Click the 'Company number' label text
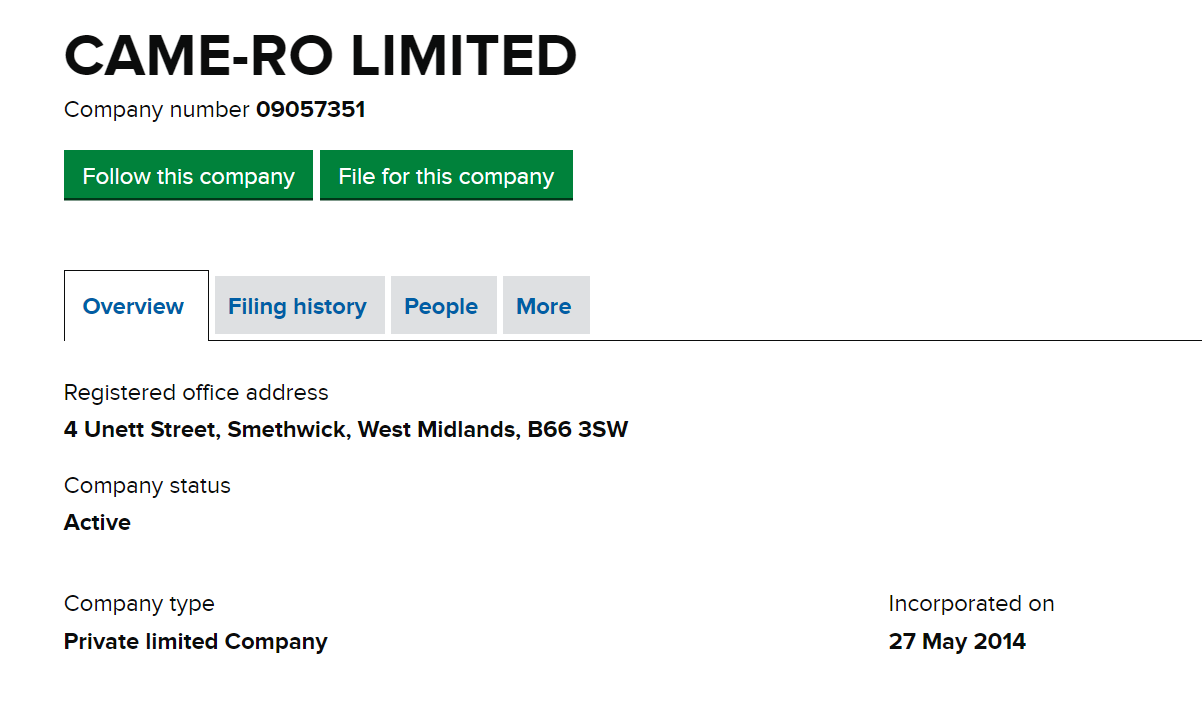 (x=157, y=110)
